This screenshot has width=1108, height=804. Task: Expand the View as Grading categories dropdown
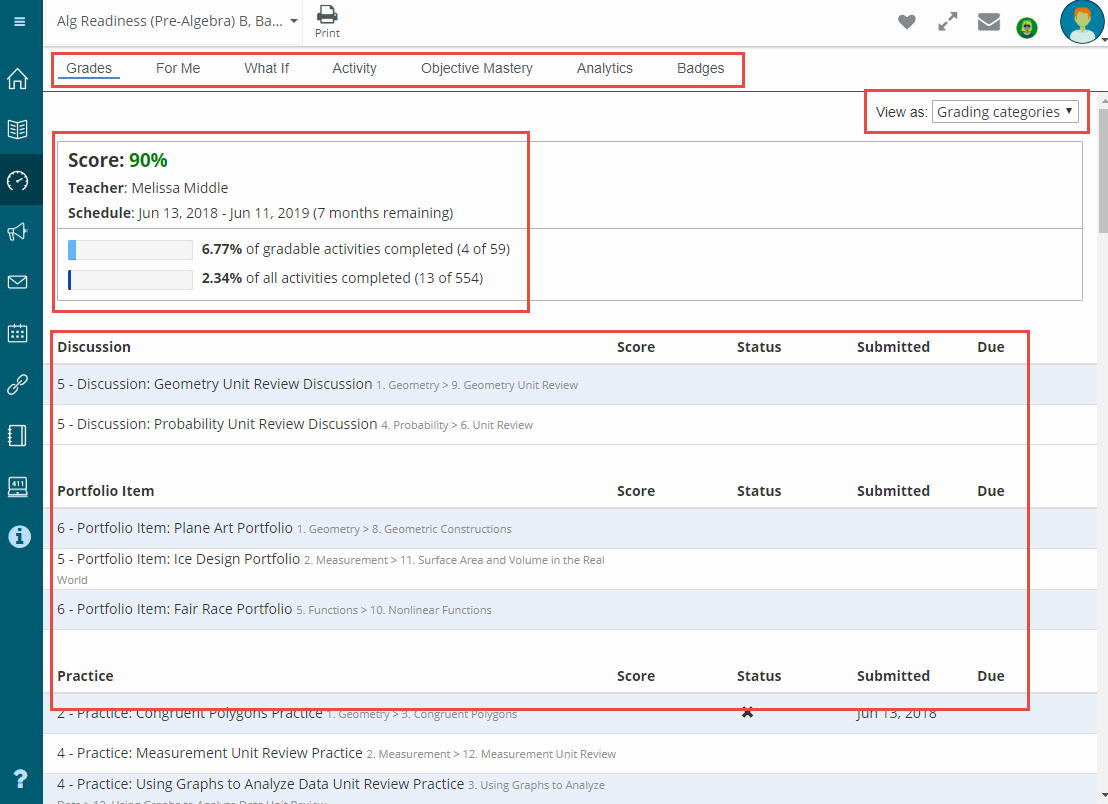[1005, 112]
